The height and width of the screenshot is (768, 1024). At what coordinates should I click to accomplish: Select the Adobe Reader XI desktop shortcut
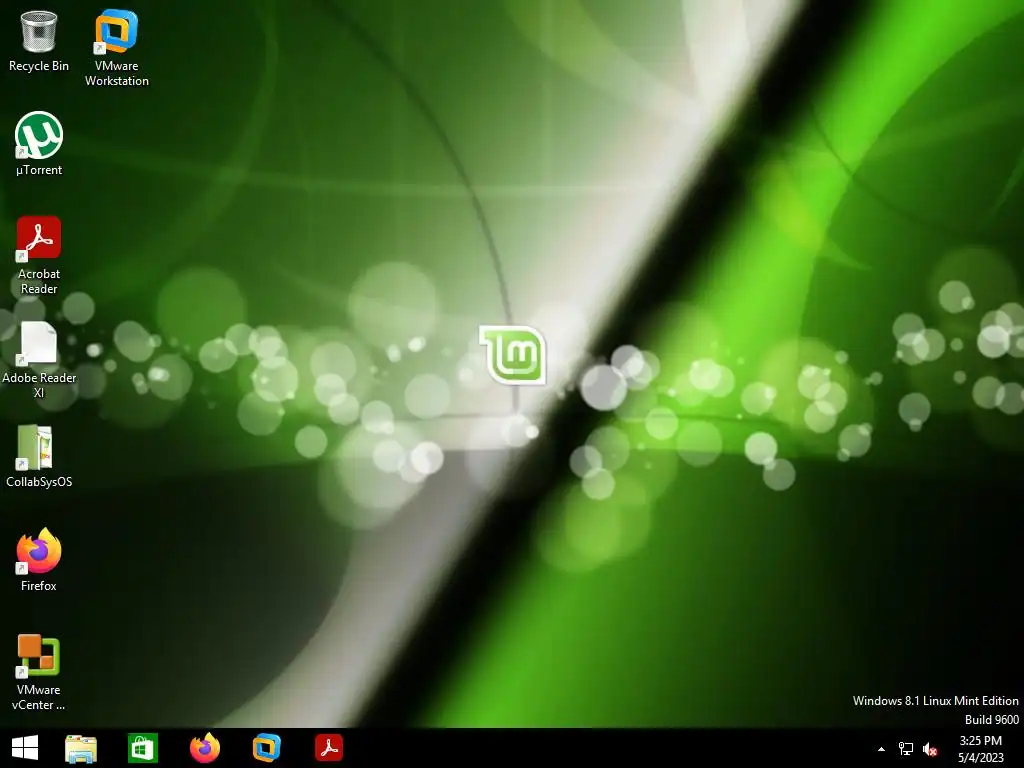[39, 359]
